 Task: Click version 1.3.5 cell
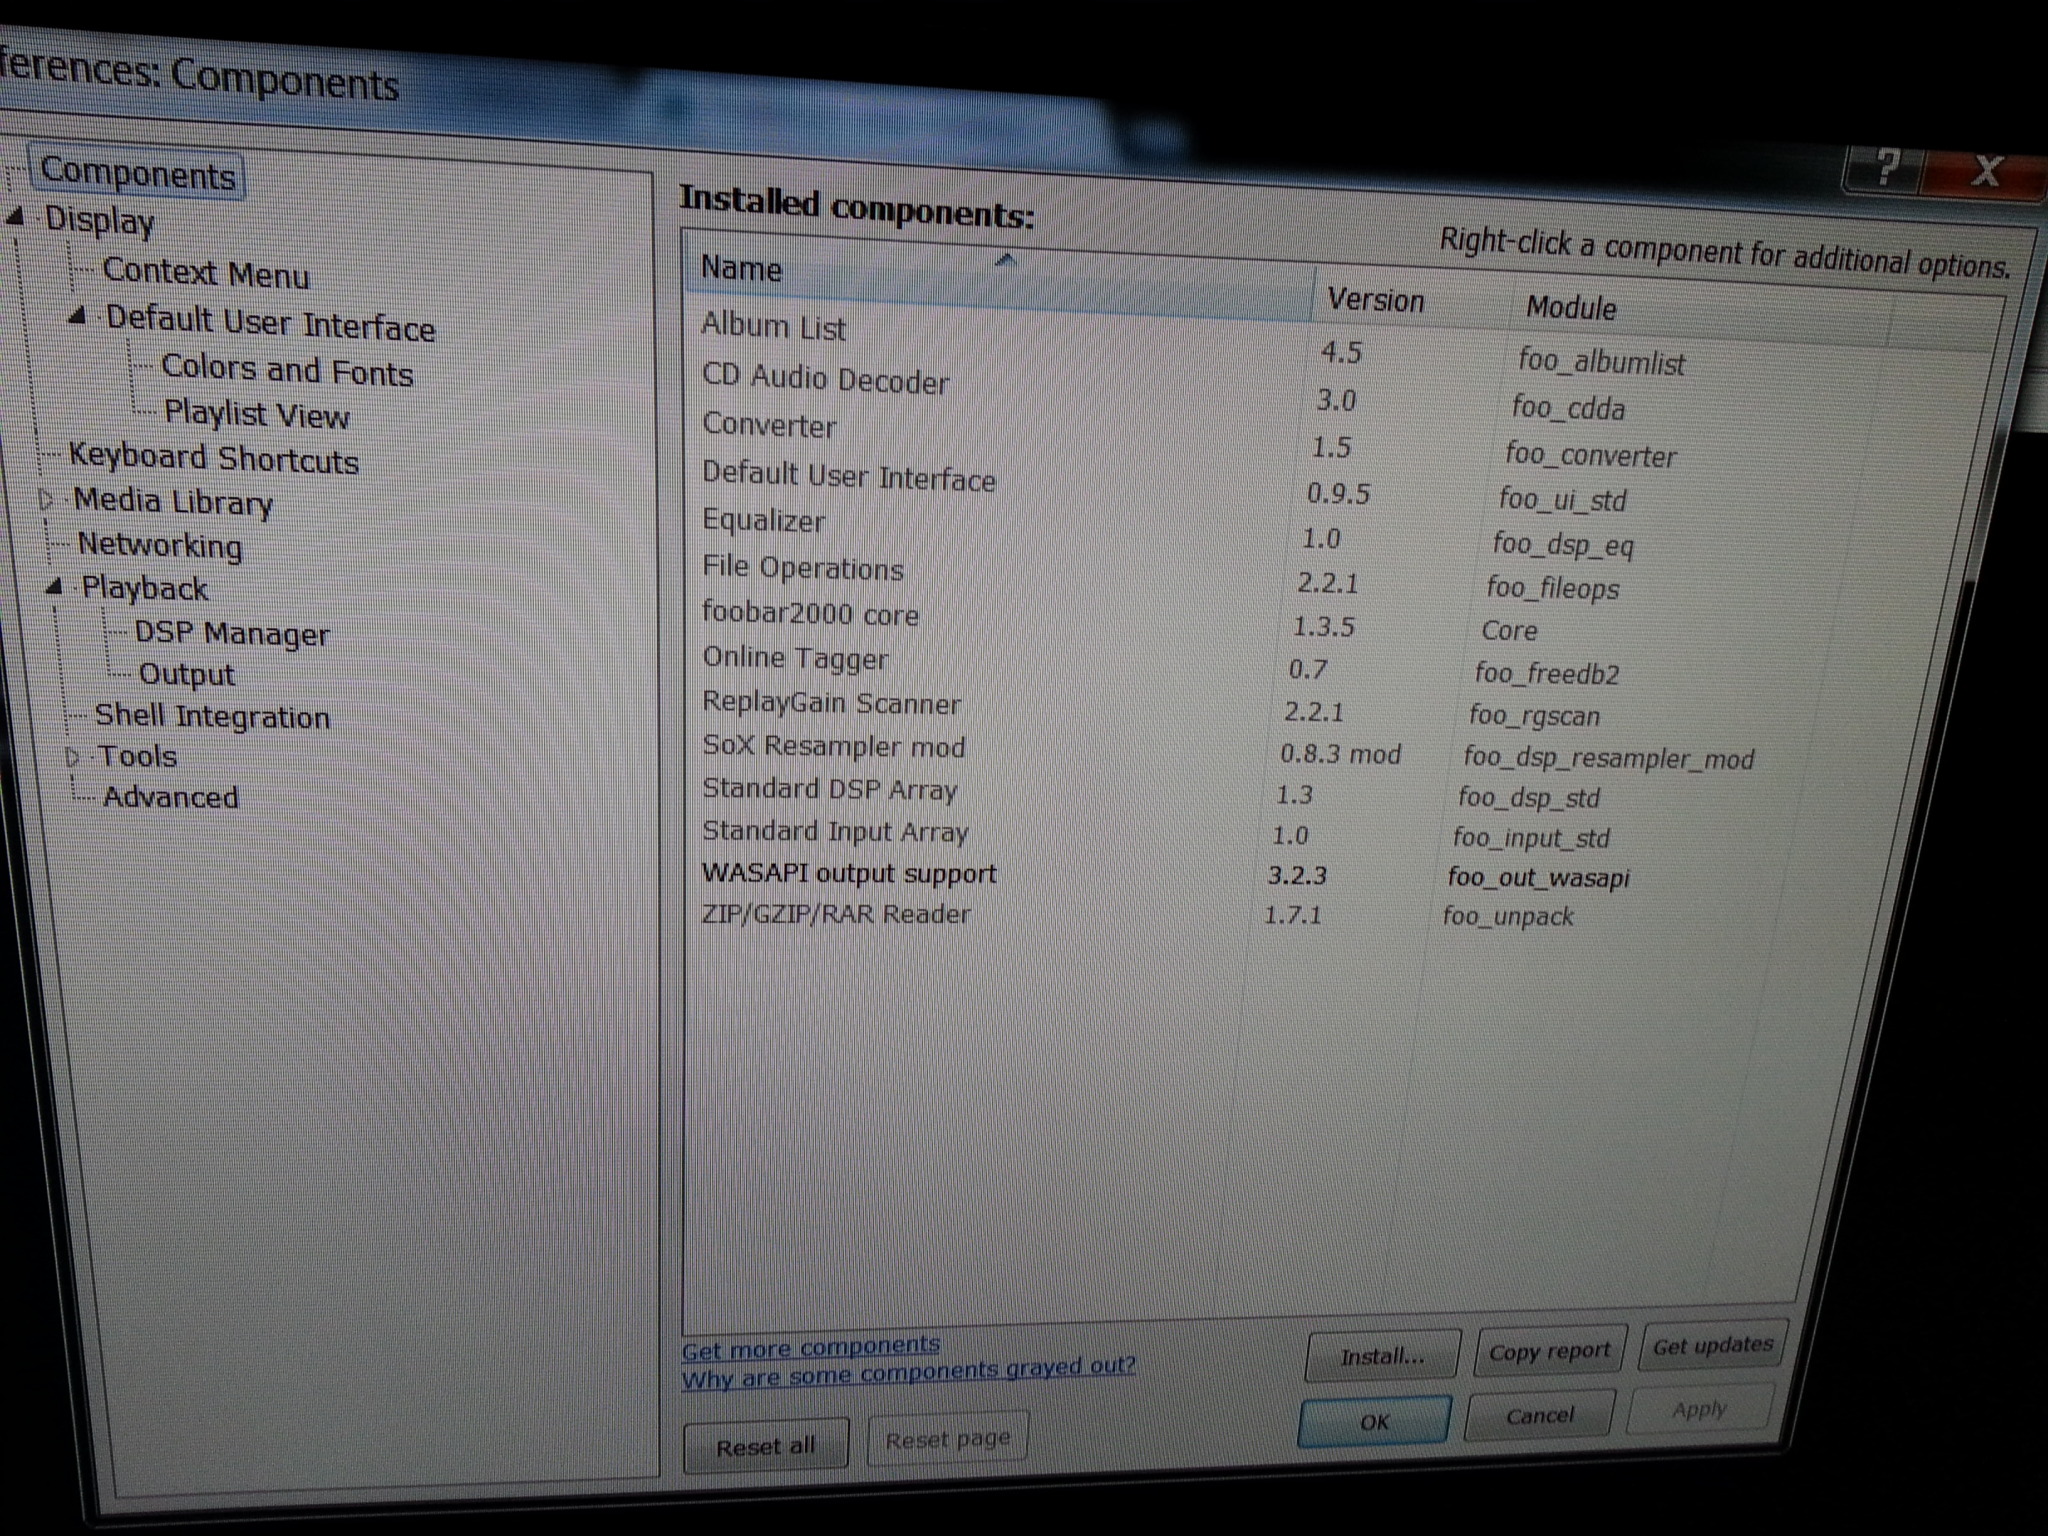click(1324, 627)
